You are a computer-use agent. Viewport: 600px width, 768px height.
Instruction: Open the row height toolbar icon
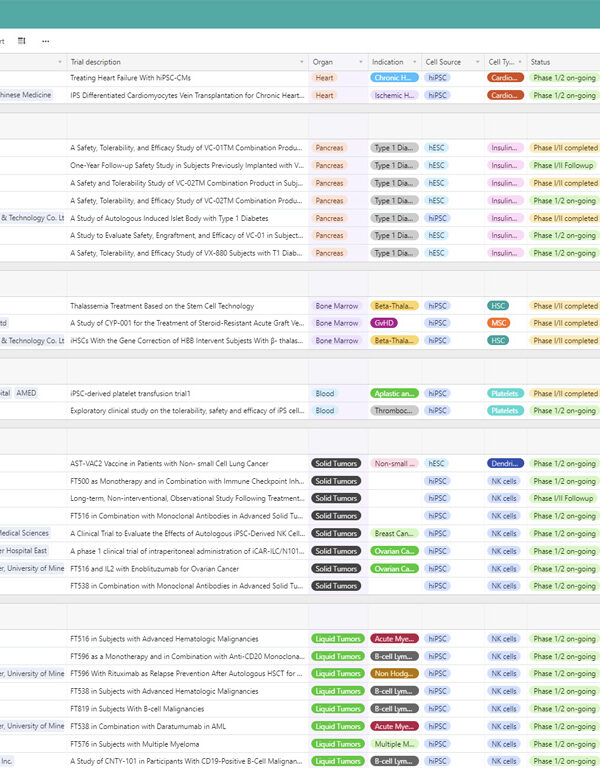point(22,41)
